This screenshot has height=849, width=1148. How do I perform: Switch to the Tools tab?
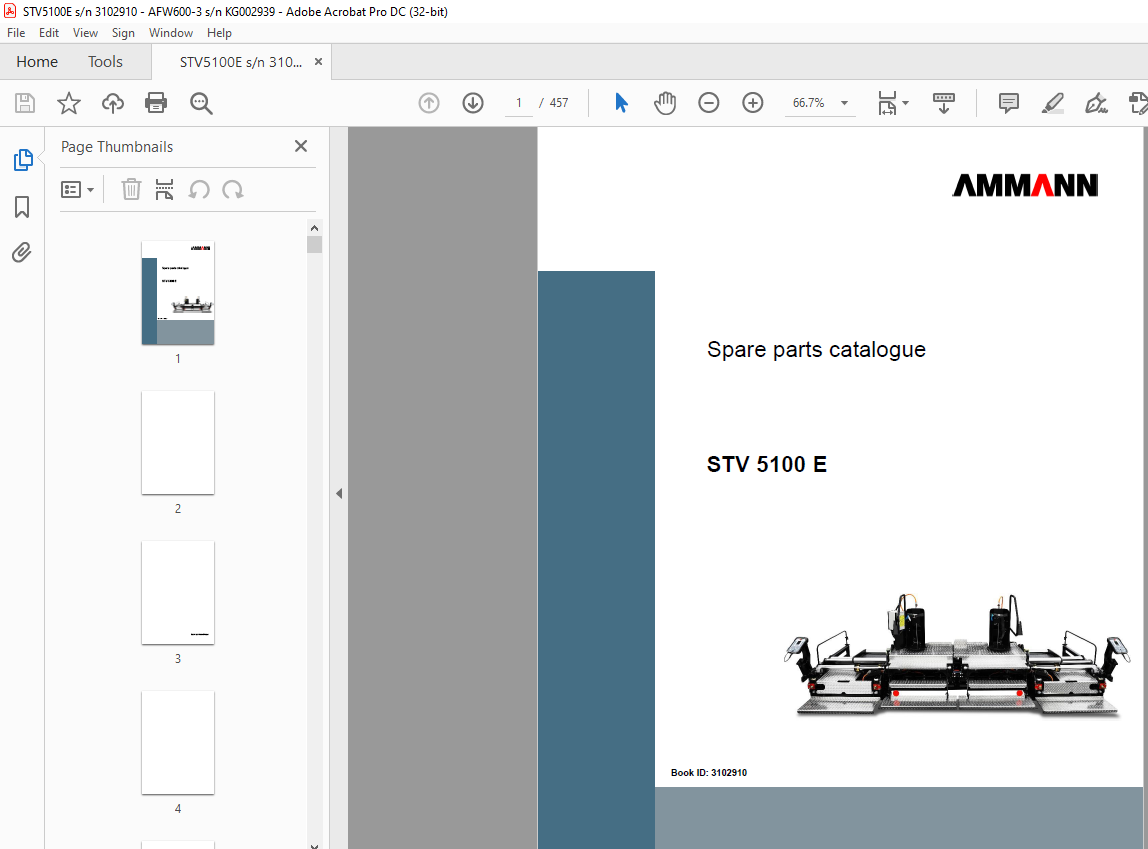tap(105, 62)
